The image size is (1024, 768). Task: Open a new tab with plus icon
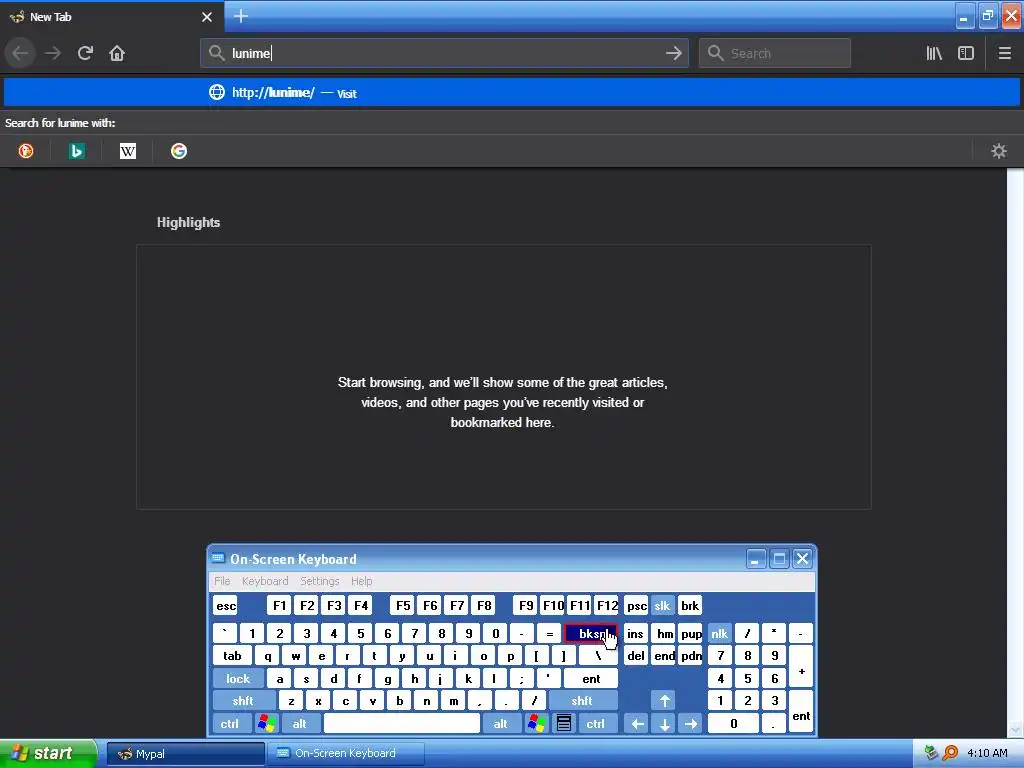241,16
